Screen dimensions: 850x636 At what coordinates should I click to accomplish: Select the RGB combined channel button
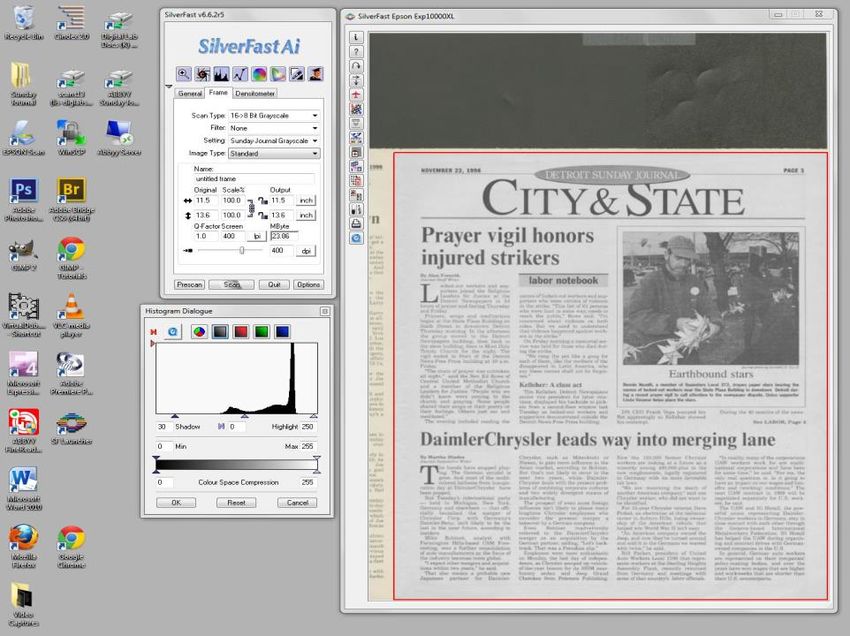pos(199,331)
